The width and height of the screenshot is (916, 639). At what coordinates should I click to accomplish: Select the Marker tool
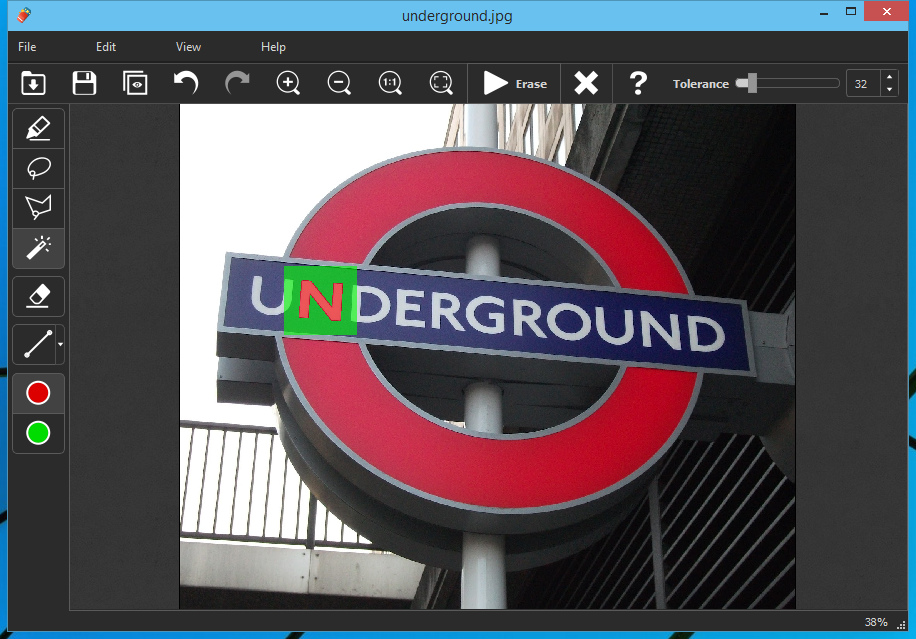point(38,129)
